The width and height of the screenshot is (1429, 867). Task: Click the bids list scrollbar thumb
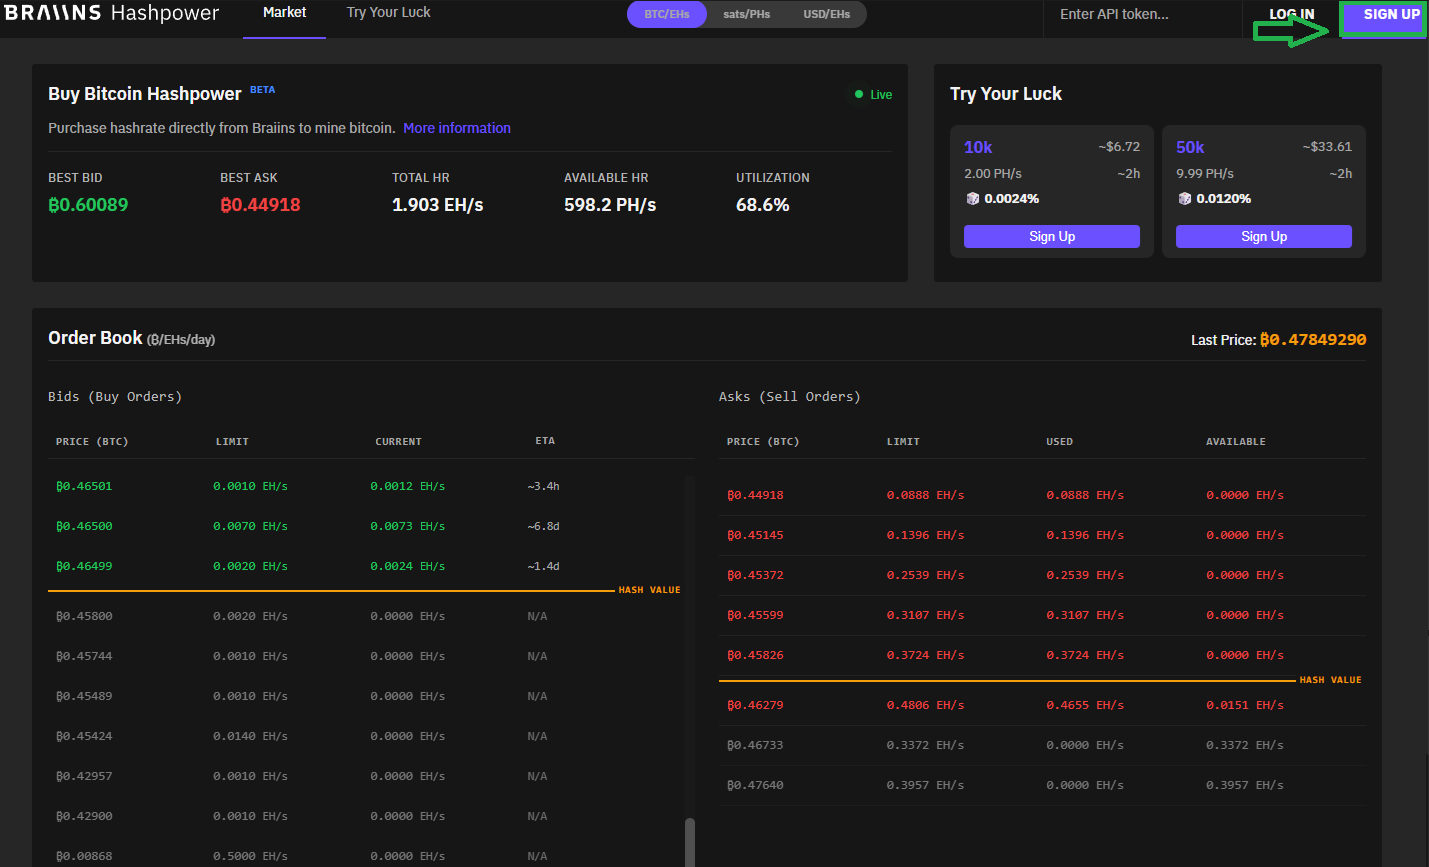(x=689, y=842)
